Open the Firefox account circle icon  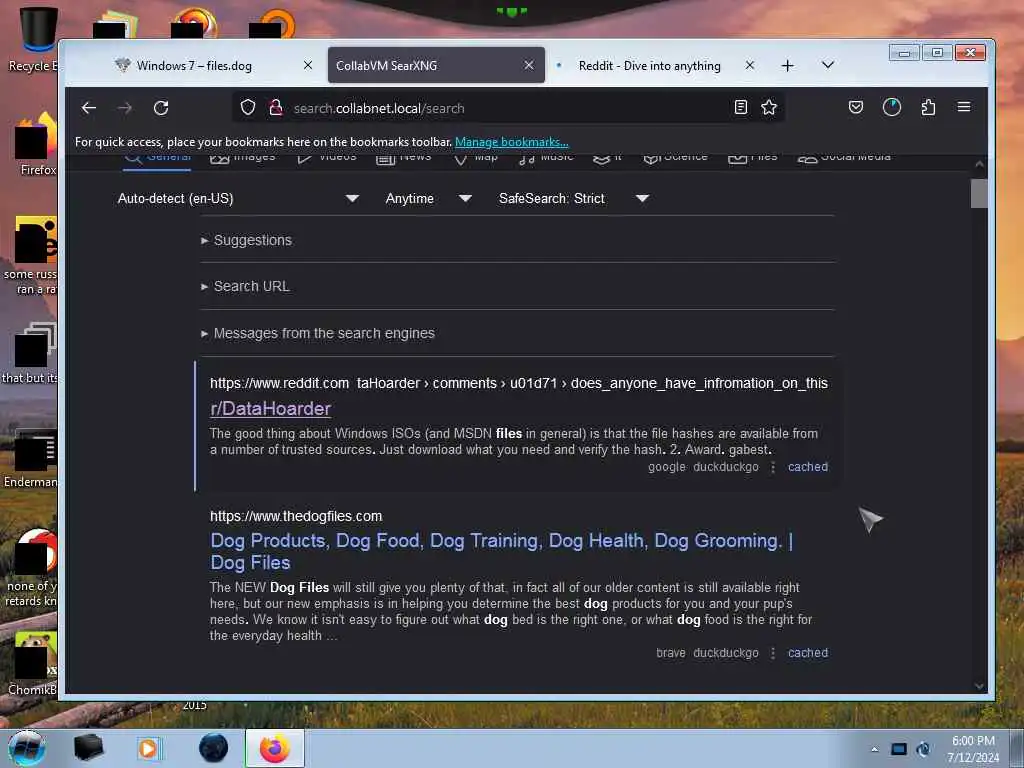coord(891,107)
